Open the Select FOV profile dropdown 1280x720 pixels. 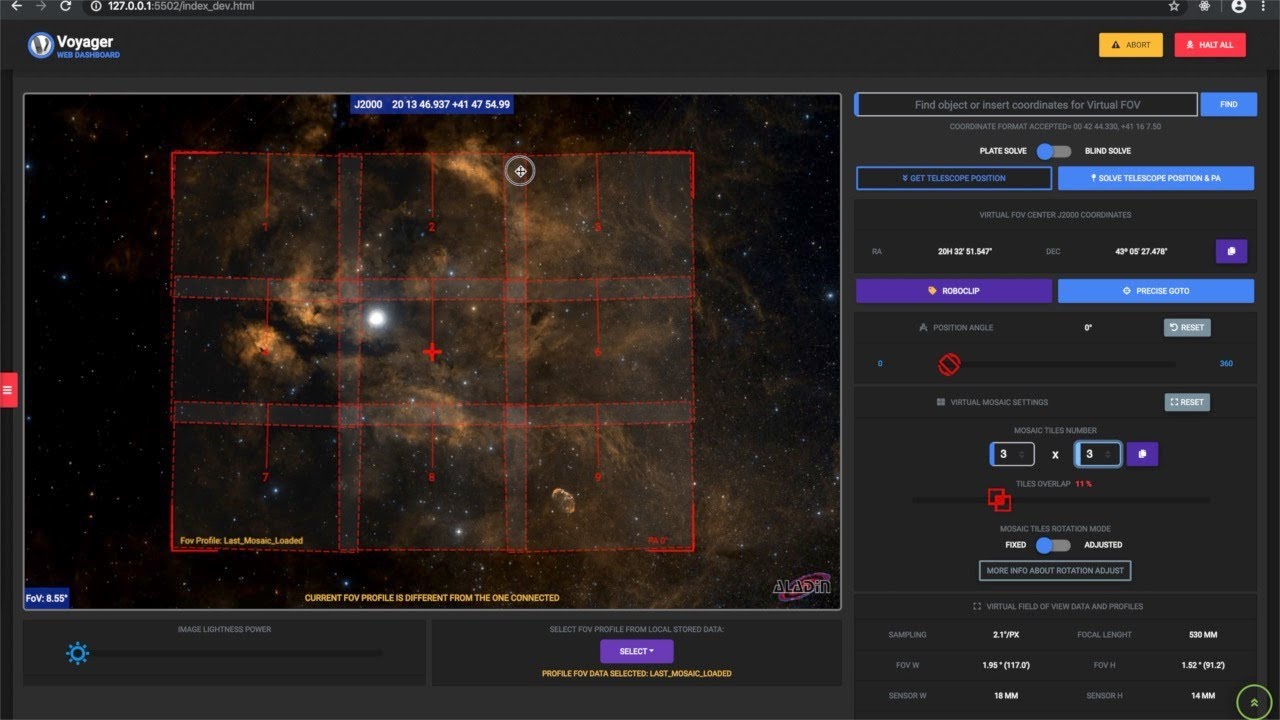(637, 651)
